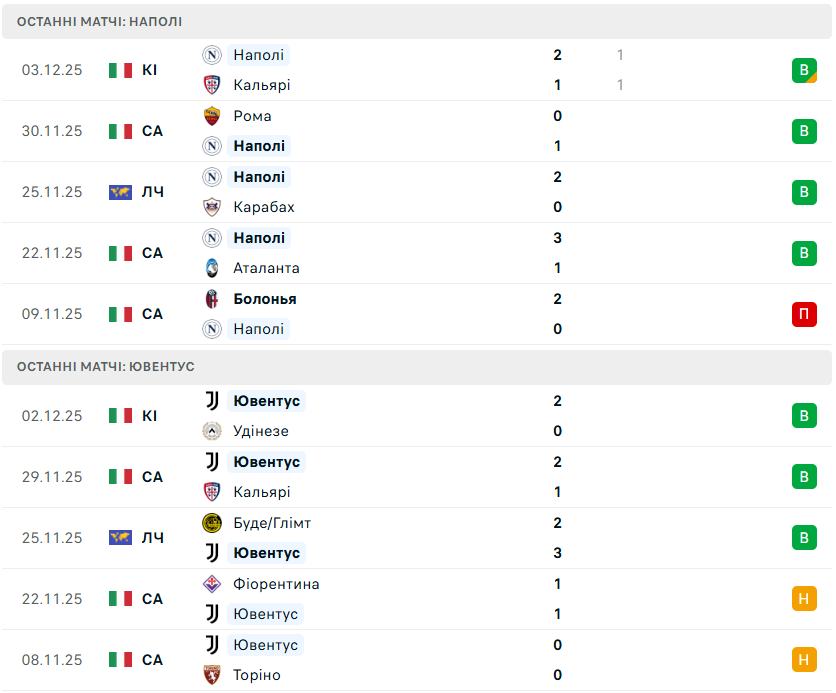Screen dimensions: 836x693
Task: Open the Napoli team link in the Atalanta match
Action: tap(258, 238)
